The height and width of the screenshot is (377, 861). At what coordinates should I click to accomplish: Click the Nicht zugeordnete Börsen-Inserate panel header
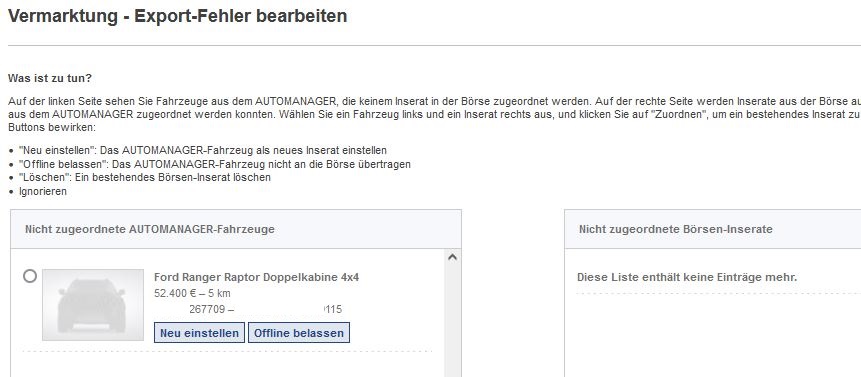click(713, 229)
